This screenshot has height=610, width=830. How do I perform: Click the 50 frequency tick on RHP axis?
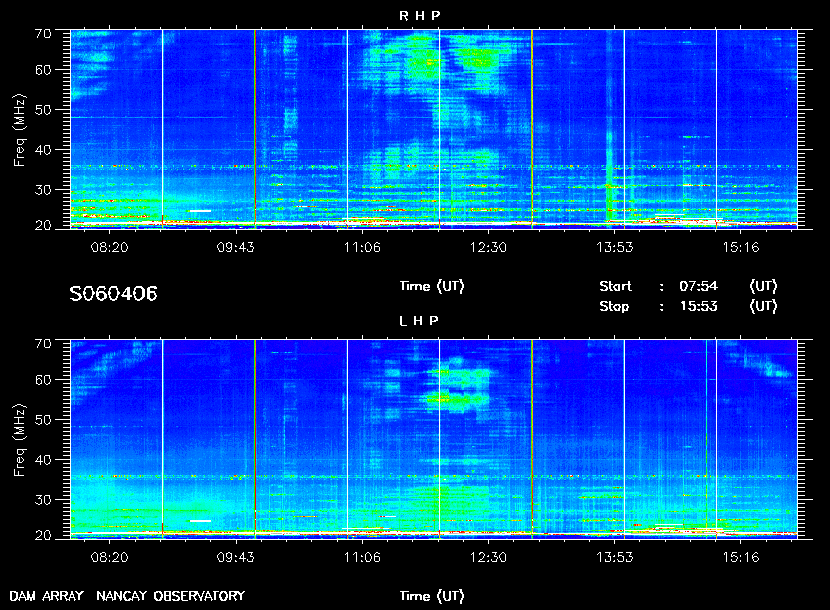point(43,110)
